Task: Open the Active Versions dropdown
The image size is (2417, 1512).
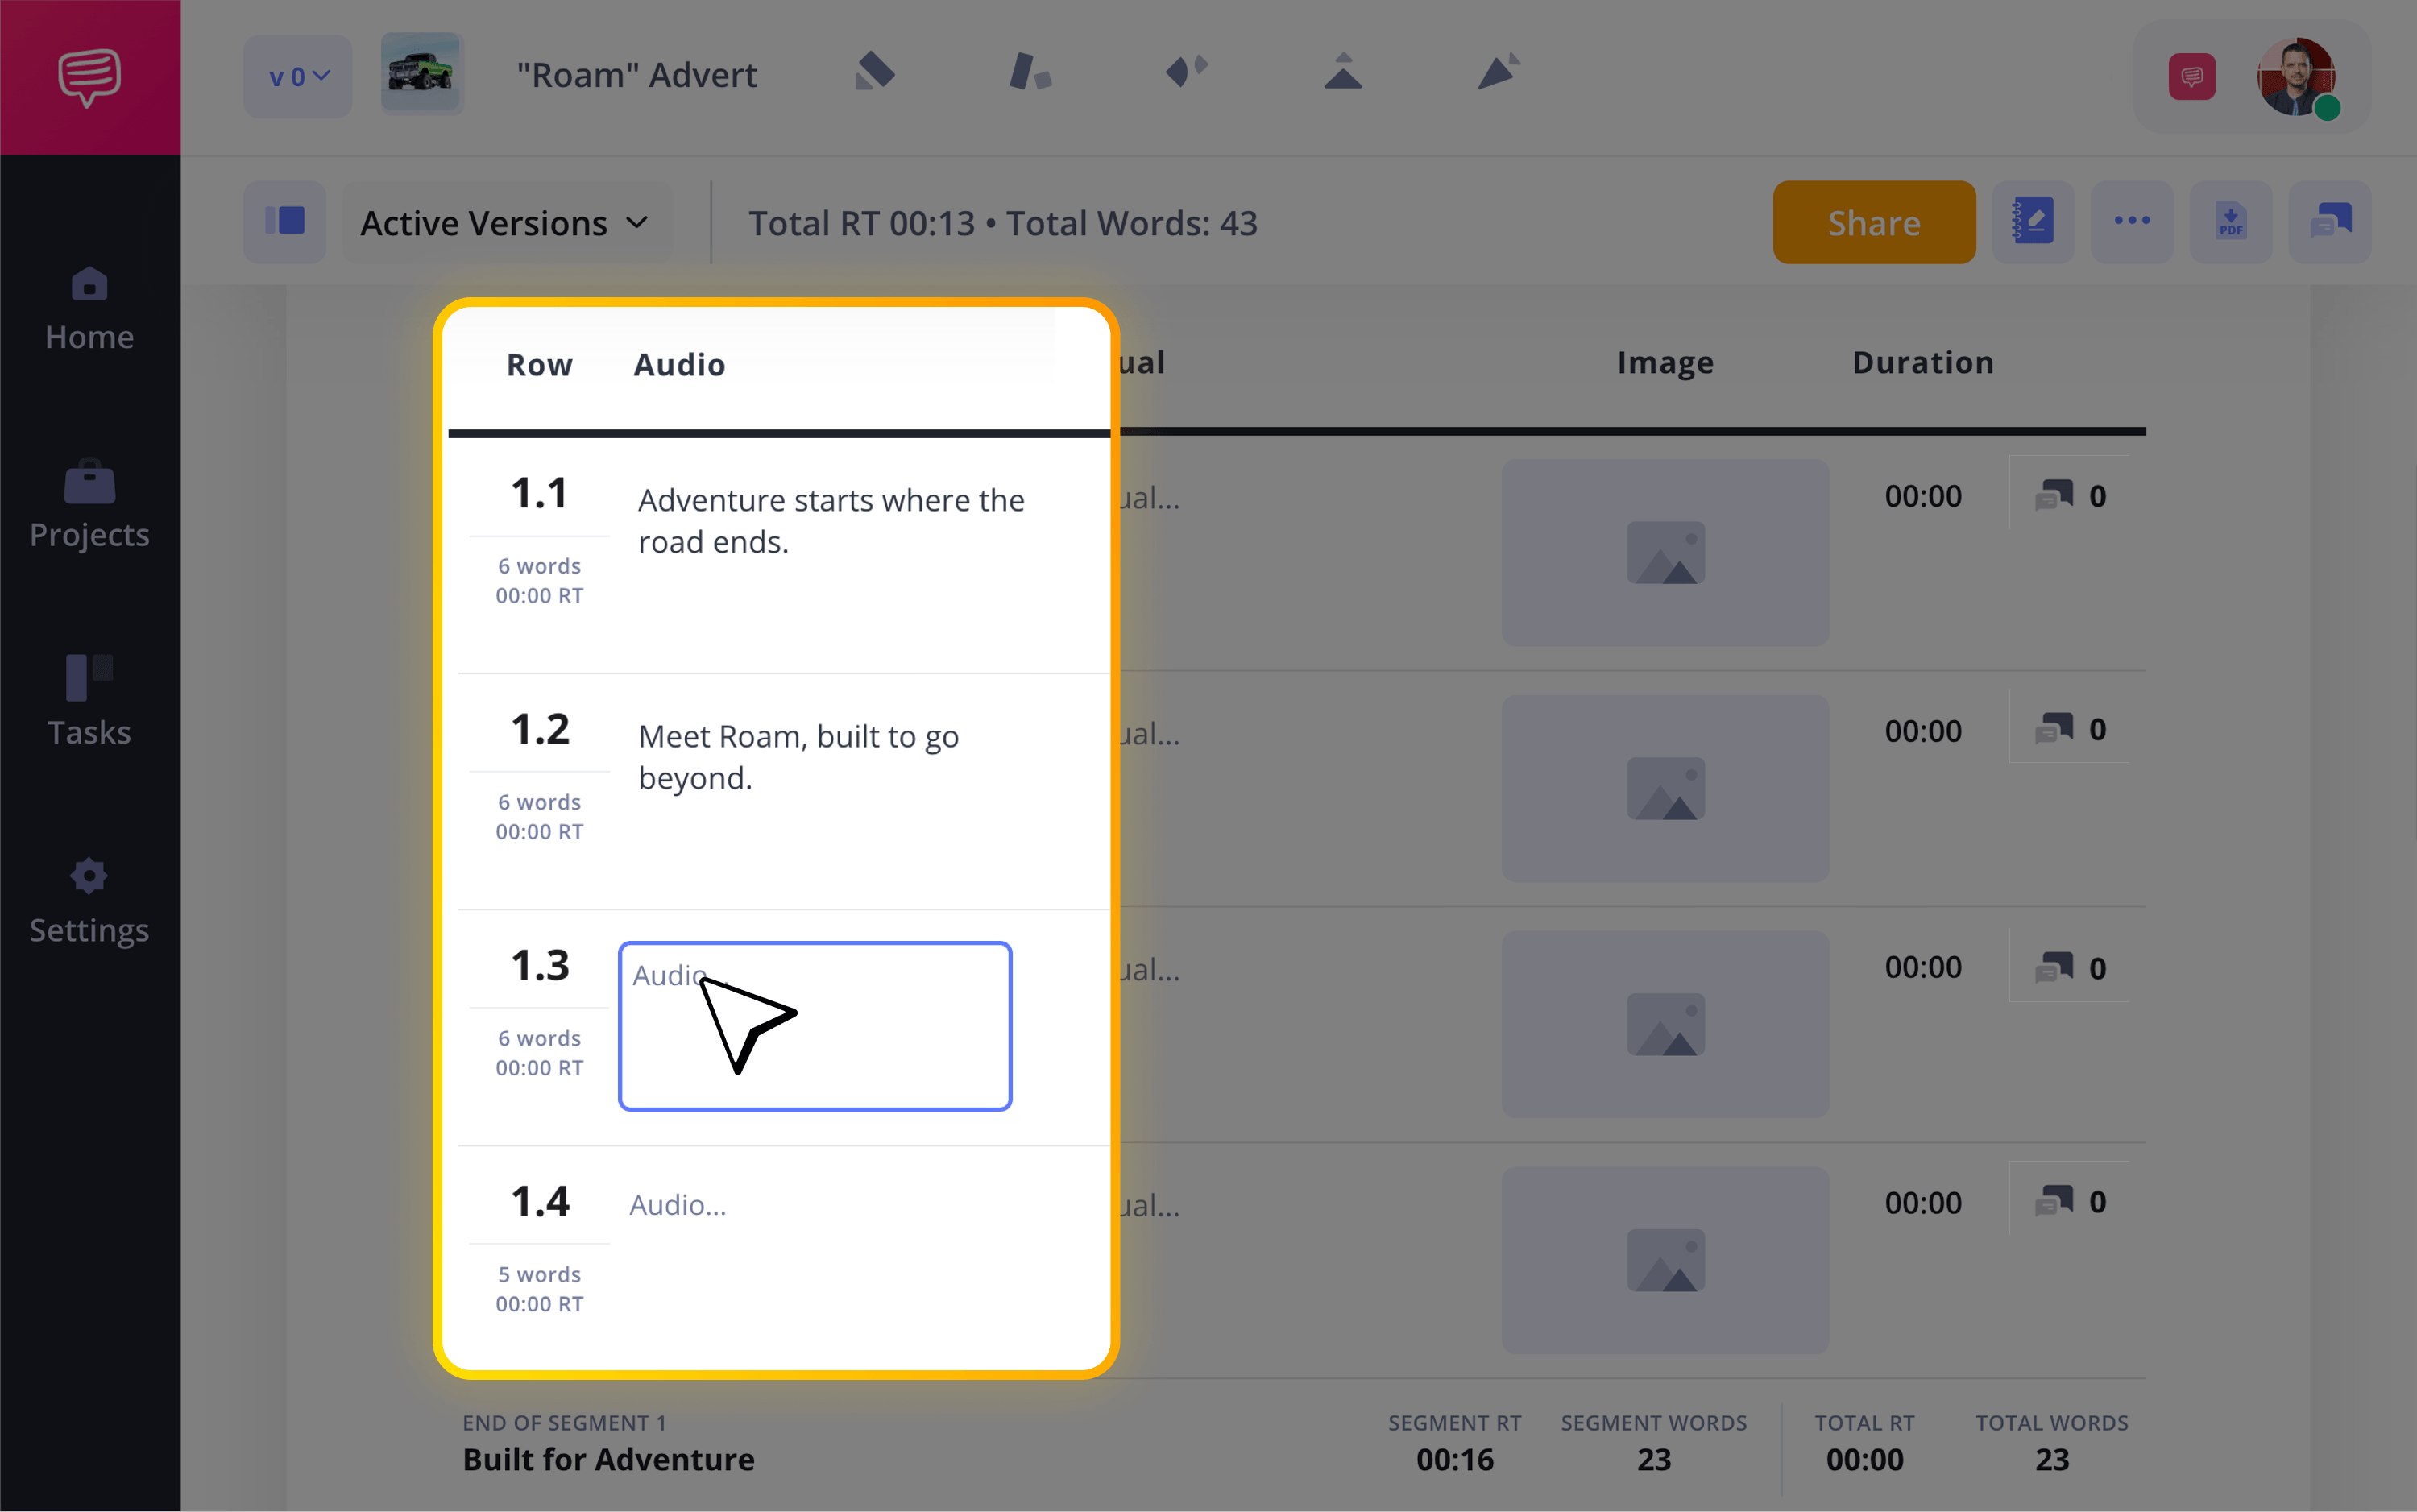Action: point(506,222)
